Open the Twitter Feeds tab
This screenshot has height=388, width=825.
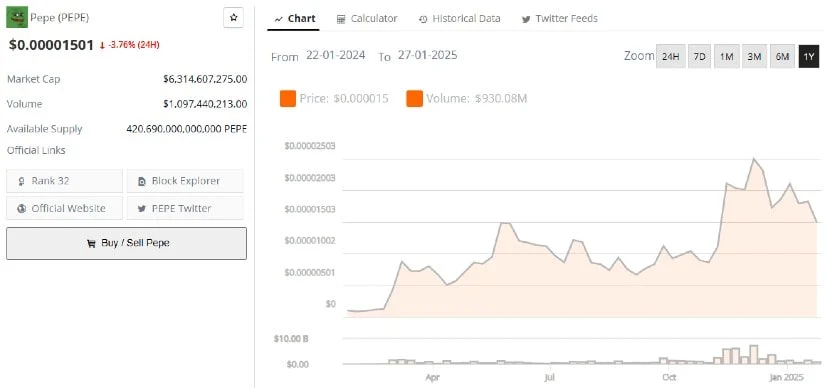[x=559, y=19]
